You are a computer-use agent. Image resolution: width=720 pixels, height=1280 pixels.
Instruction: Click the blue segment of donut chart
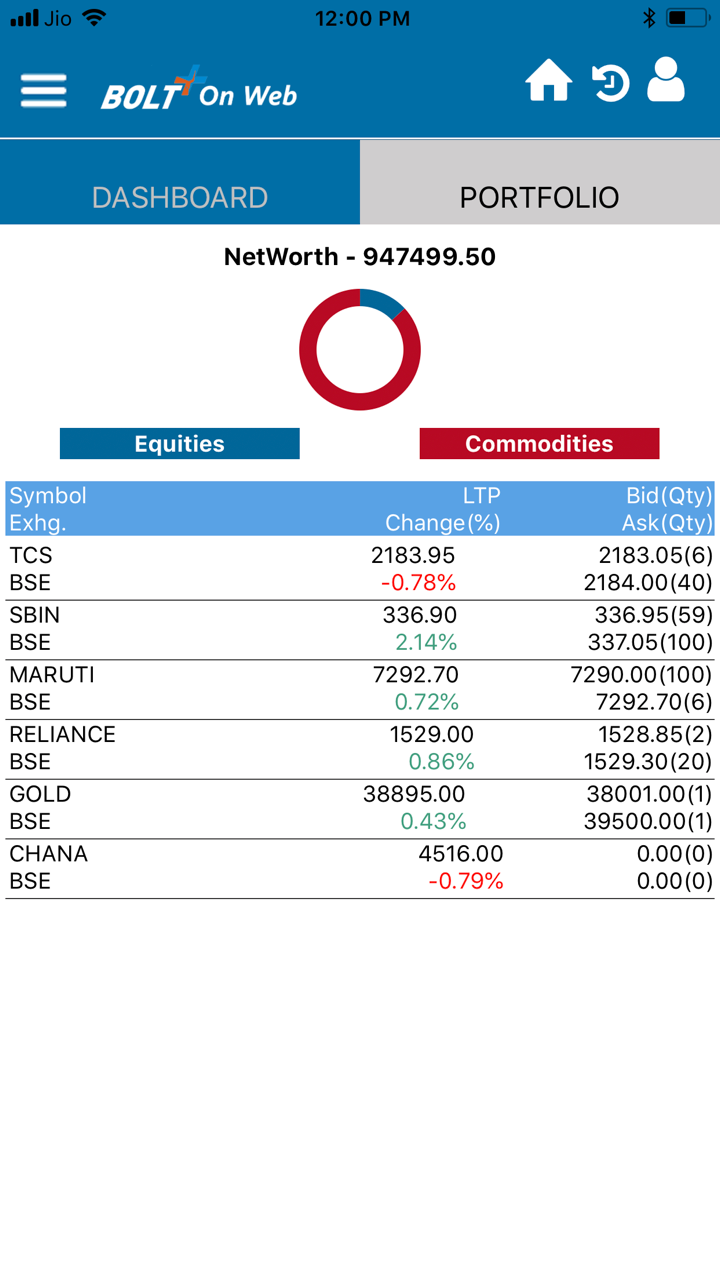click(x=380, y=301)
